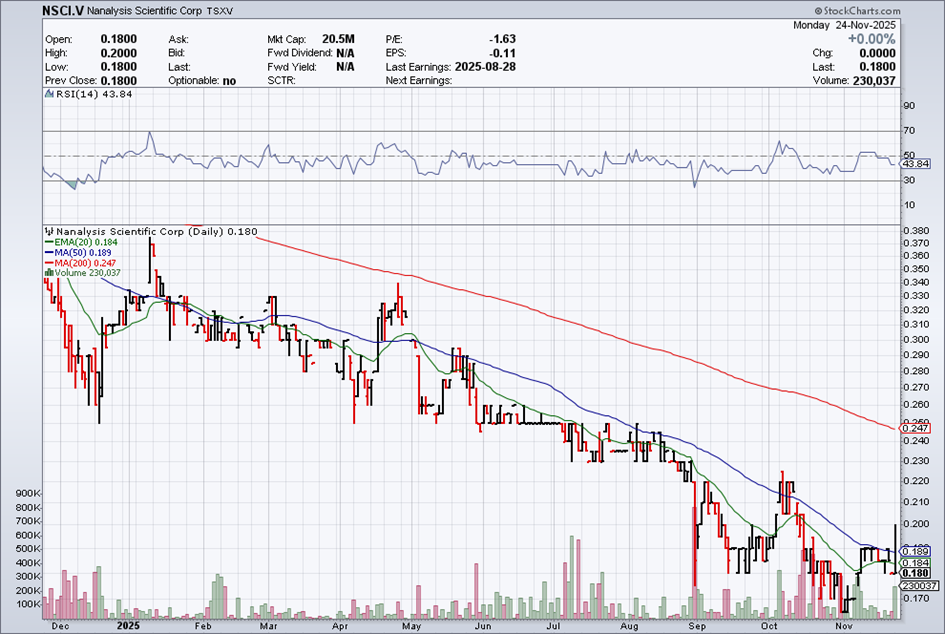Click the Optionable value no

(229, 81)
